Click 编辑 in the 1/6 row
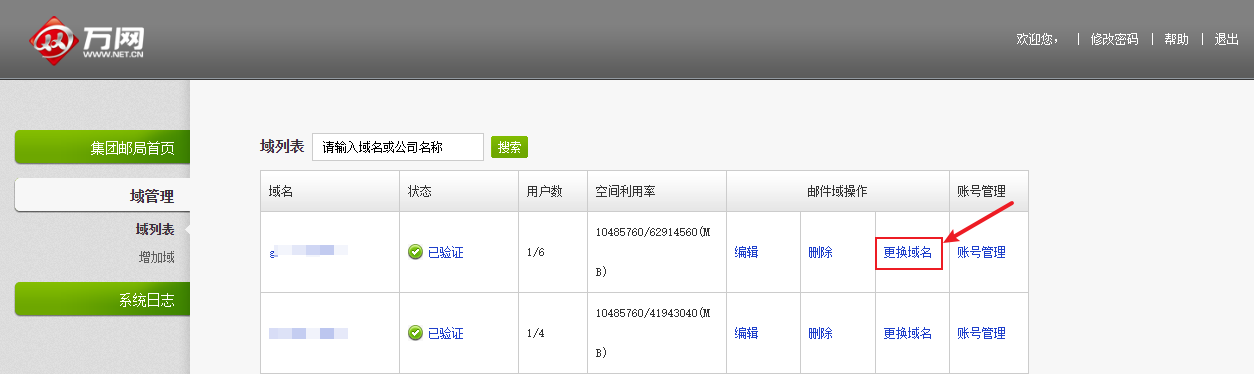Screen dimensions: 1254x374 coord(746,252)
